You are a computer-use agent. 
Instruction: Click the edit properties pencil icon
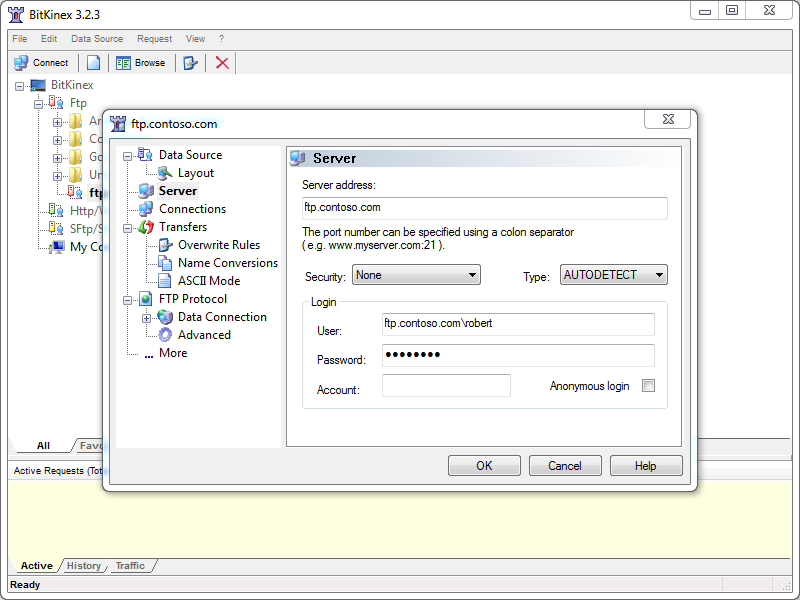(191, 63)
